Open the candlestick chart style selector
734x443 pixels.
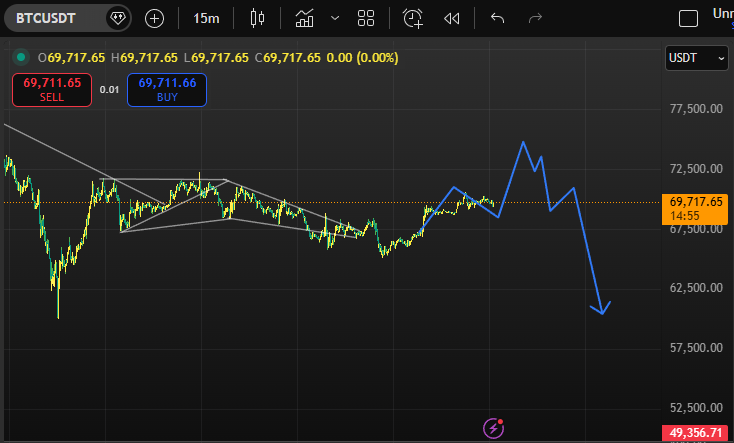coord(257,18)
